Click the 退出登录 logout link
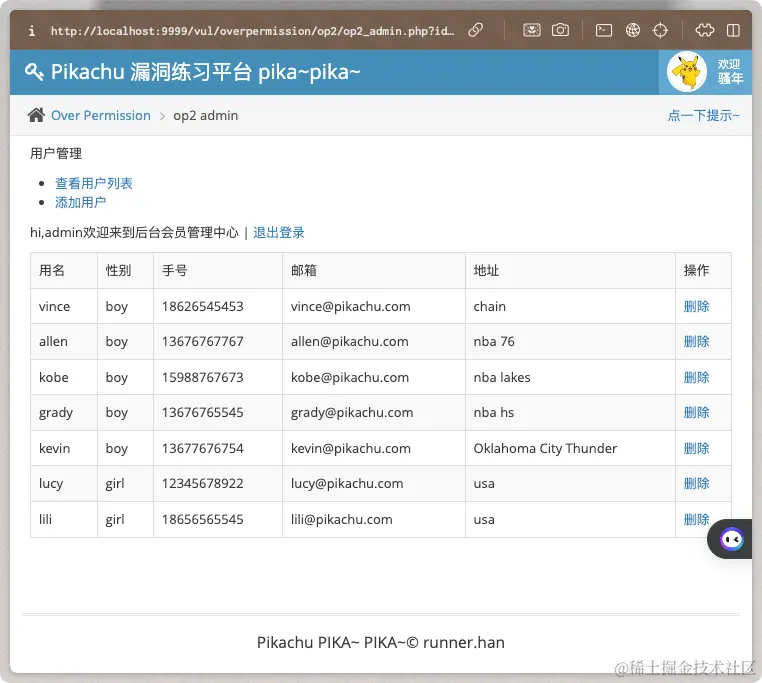The width and height of the screenshot is (762, 683). [278, 233]
